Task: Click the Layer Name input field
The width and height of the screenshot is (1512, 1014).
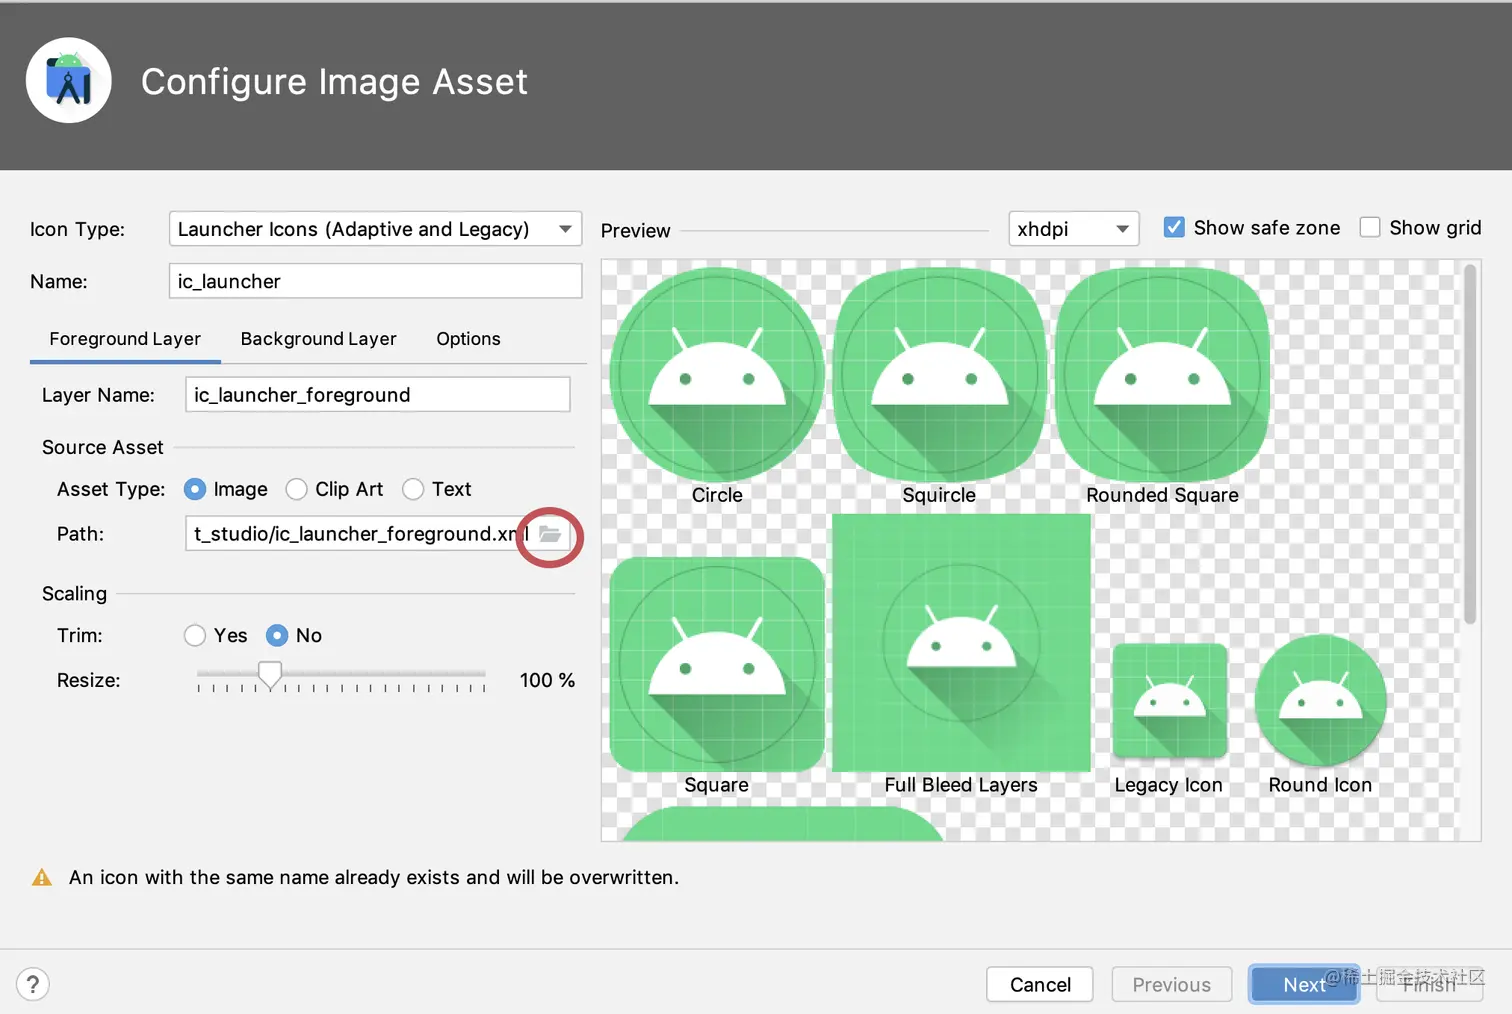Action: (377, 395)
